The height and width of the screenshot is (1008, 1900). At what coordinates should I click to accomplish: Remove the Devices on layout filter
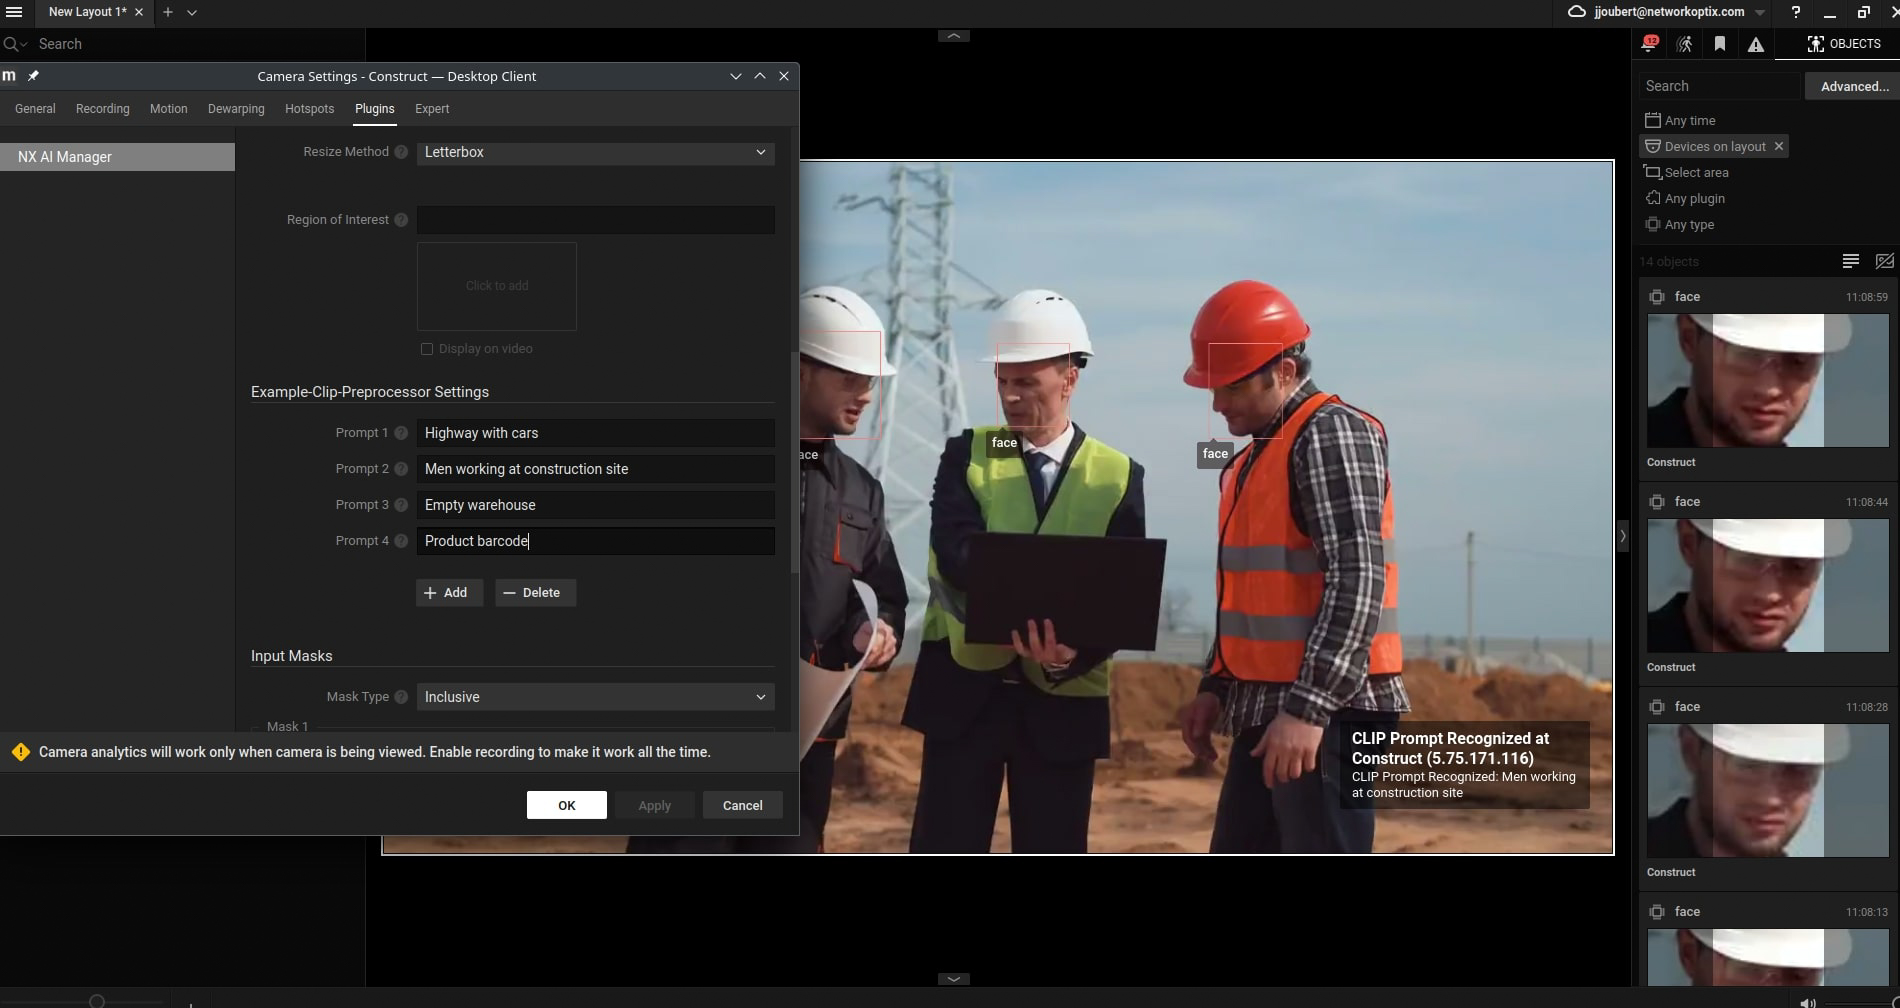point(1779,146)
